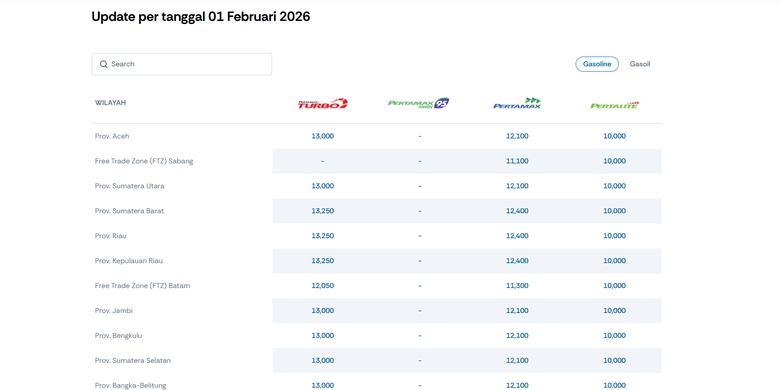Viewport: 780px width, 390px height.
Task: Click Turbo price 13,000 for Prov. Bengkulu
Action: coord(323,335)
